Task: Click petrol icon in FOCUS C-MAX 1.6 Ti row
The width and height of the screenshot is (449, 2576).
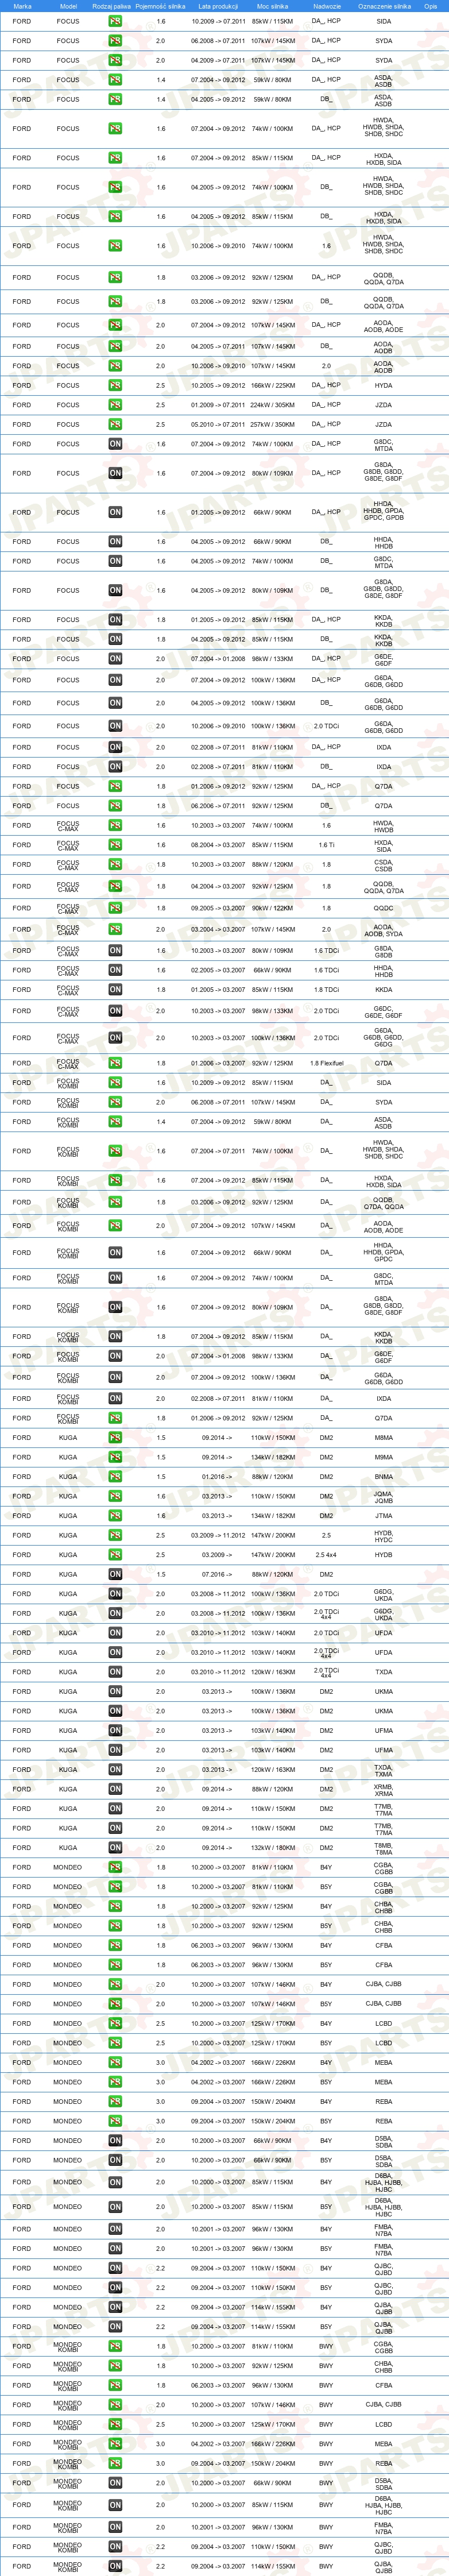Action: point(115,845)
